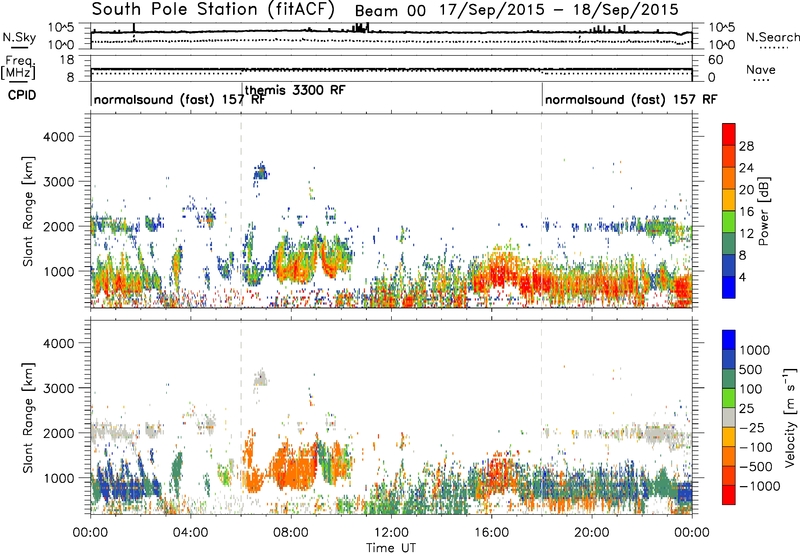This screenshot has height=554, width=800.
Task: Click the "28" label on the Power colorbar
Action: (746, 146)
